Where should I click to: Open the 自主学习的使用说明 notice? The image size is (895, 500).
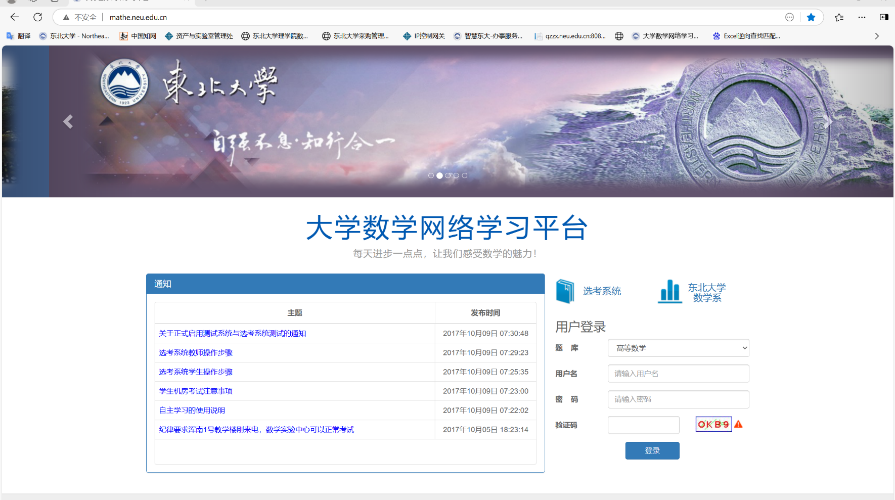click(191, 410)
